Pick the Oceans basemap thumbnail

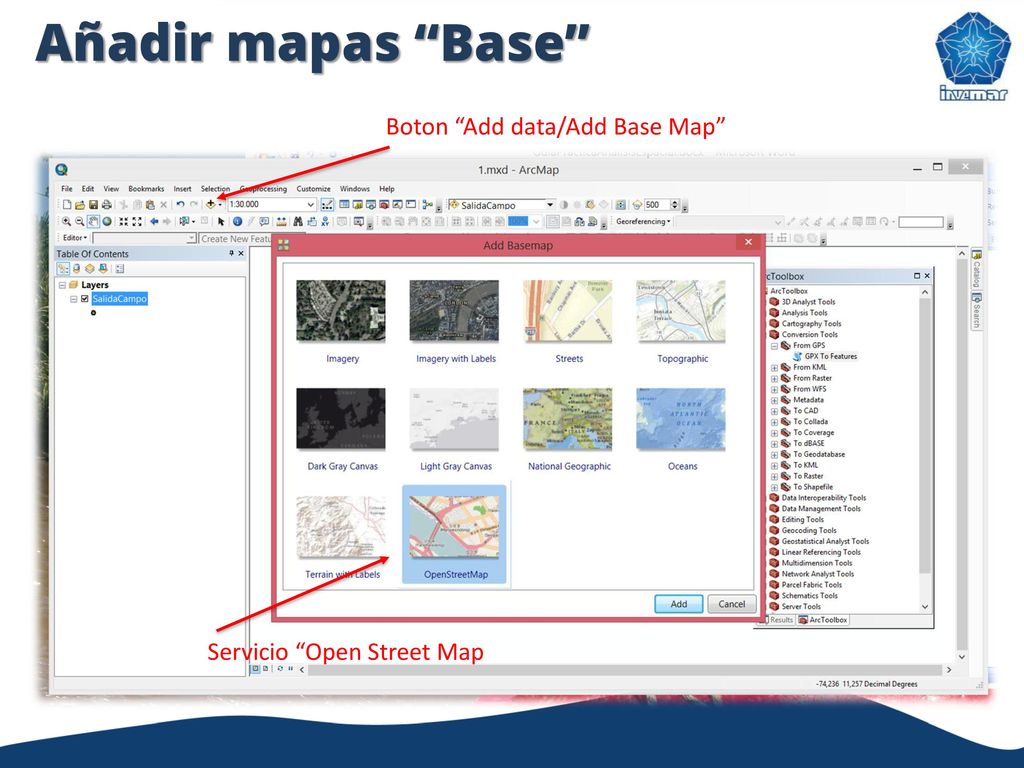point(681,419)
